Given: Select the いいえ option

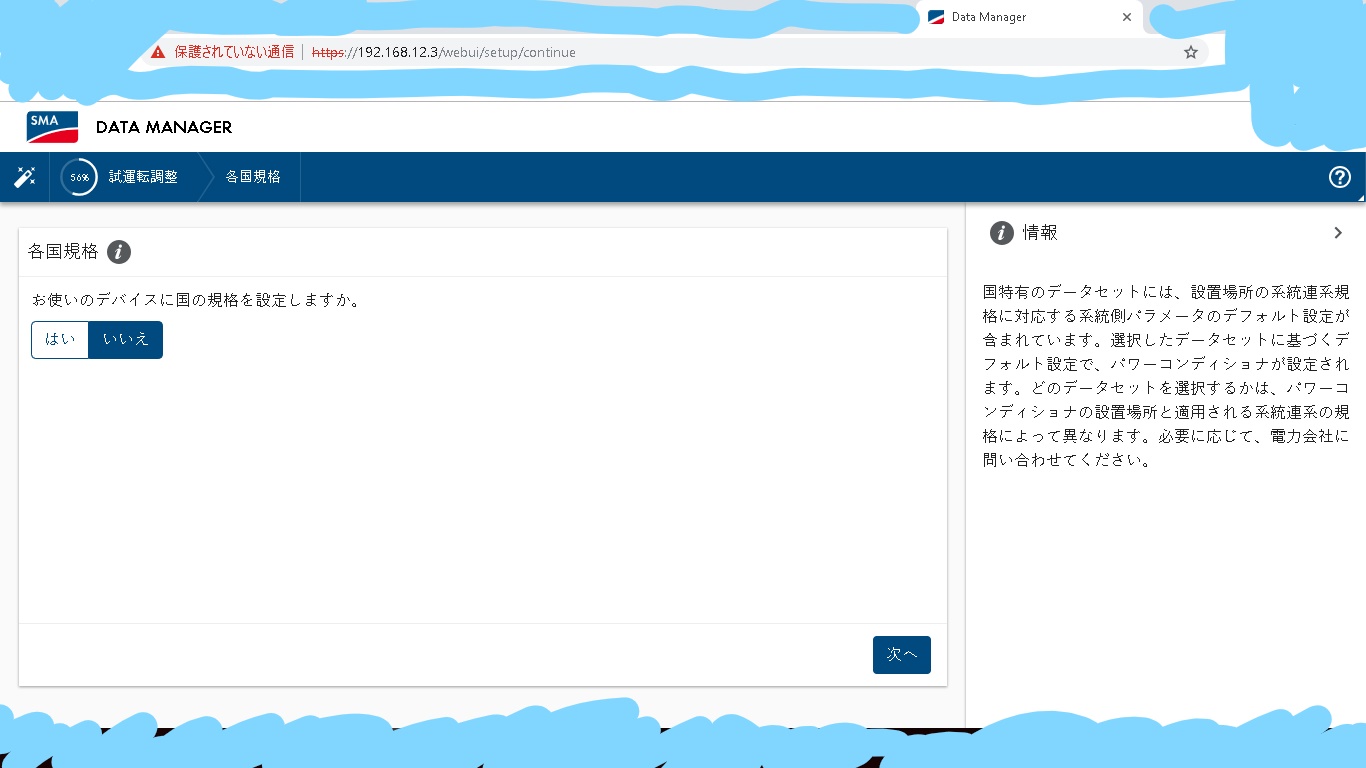Looking at the screenshot, I should [126, 340].
